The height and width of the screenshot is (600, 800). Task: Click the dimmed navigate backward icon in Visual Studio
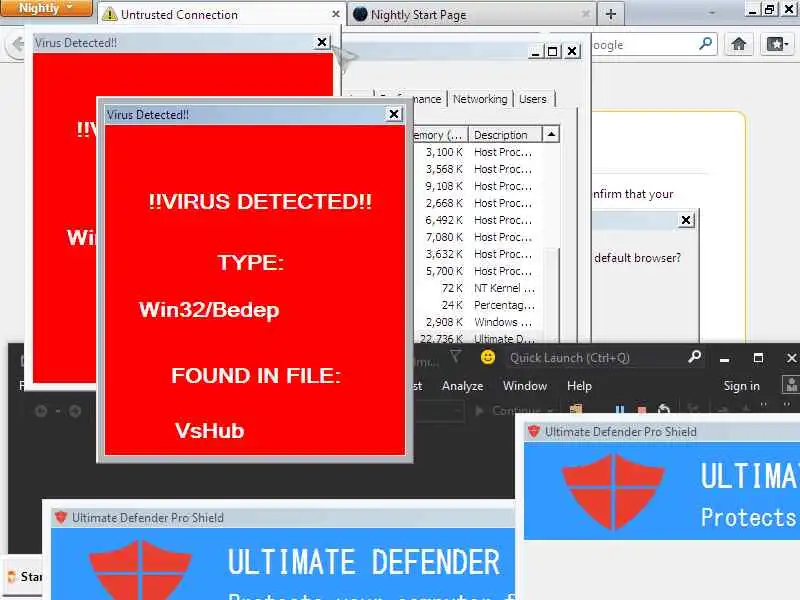click(x=41, y=411)
